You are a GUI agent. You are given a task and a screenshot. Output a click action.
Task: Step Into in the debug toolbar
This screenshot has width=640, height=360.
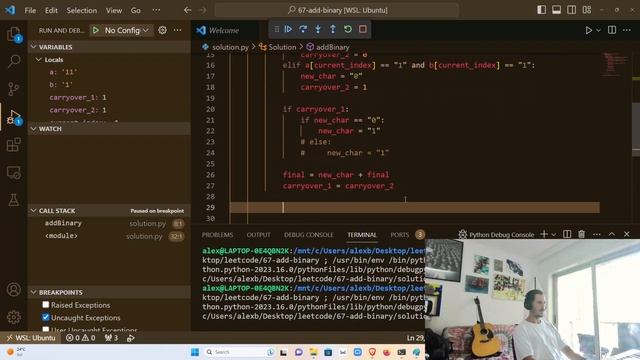(318, 29)
